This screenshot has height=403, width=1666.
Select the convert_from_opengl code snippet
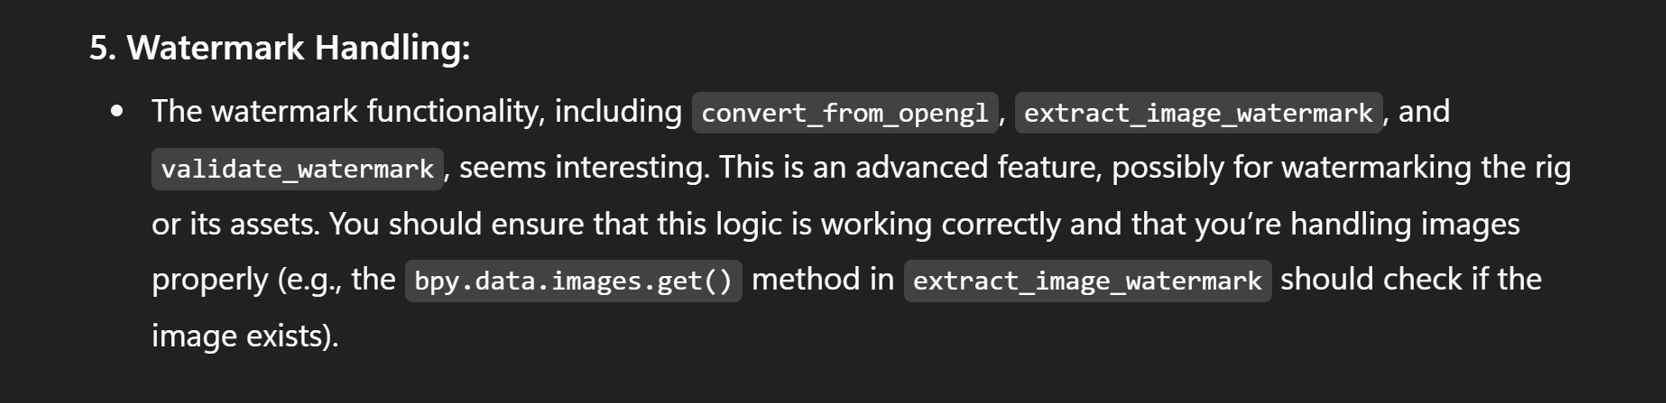[845, 112]
